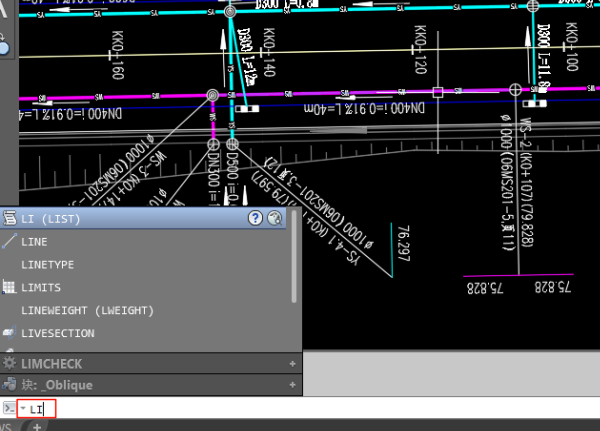Click the LIST command's list icon
Screen dimensions: 600x431
pyautogui.click(x=9, y=218)
